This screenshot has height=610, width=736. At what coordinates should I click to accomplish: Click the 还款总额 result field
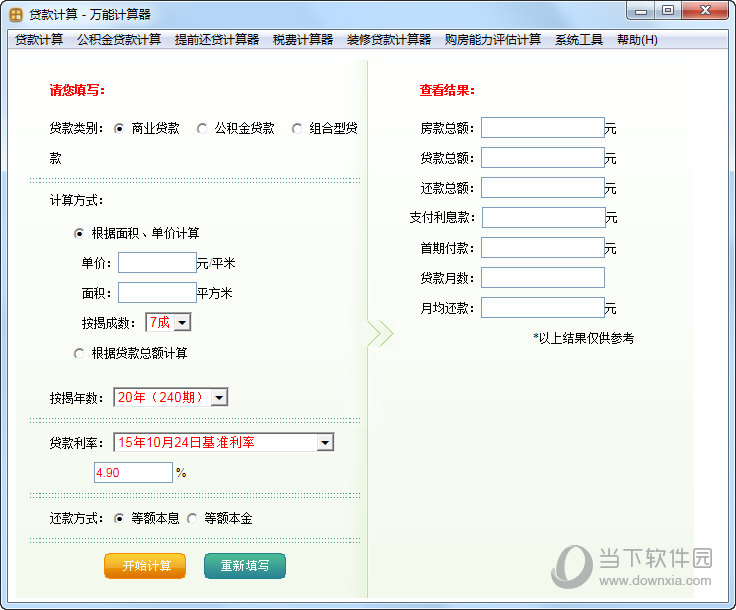[543, 188]
